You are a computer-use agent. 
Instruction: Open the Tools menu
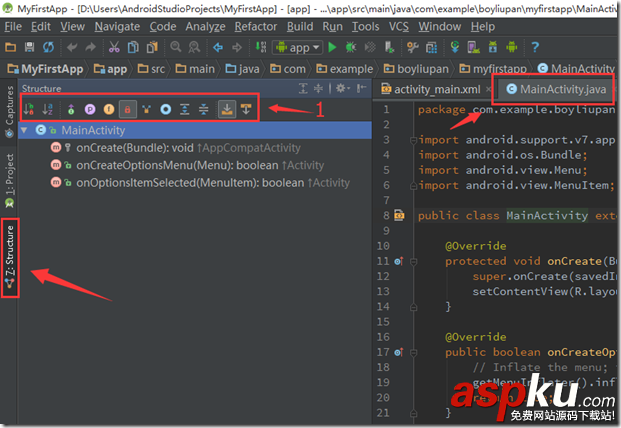coord(366,27)
